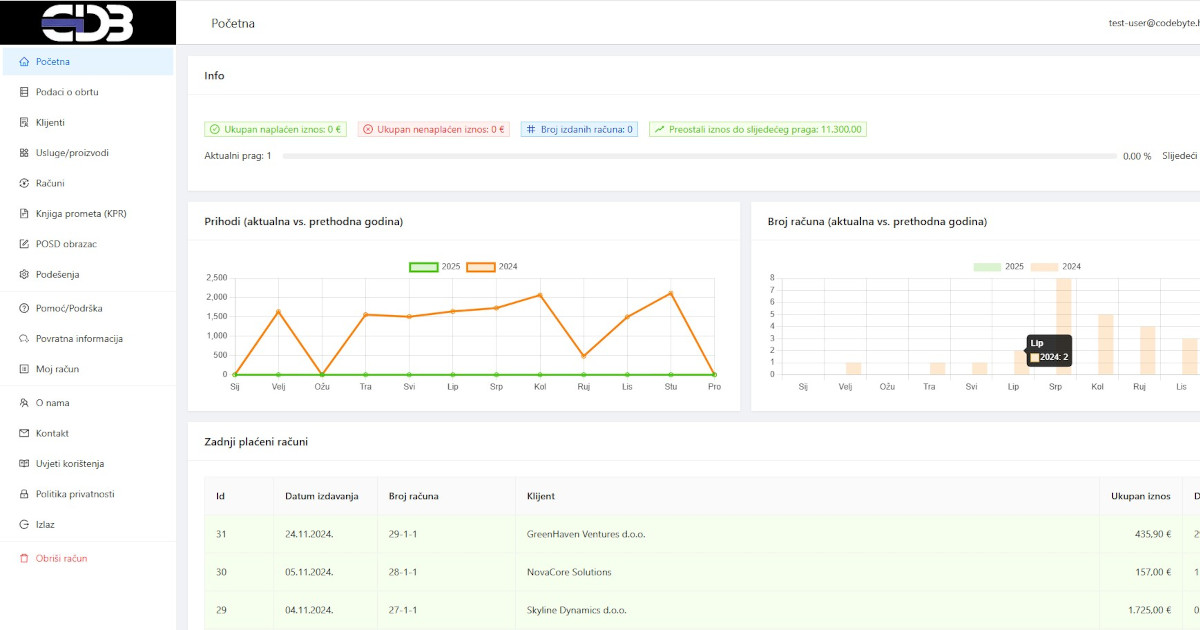
Task: Click the Računi sidebar icon
Action: [x=24, y=184]
